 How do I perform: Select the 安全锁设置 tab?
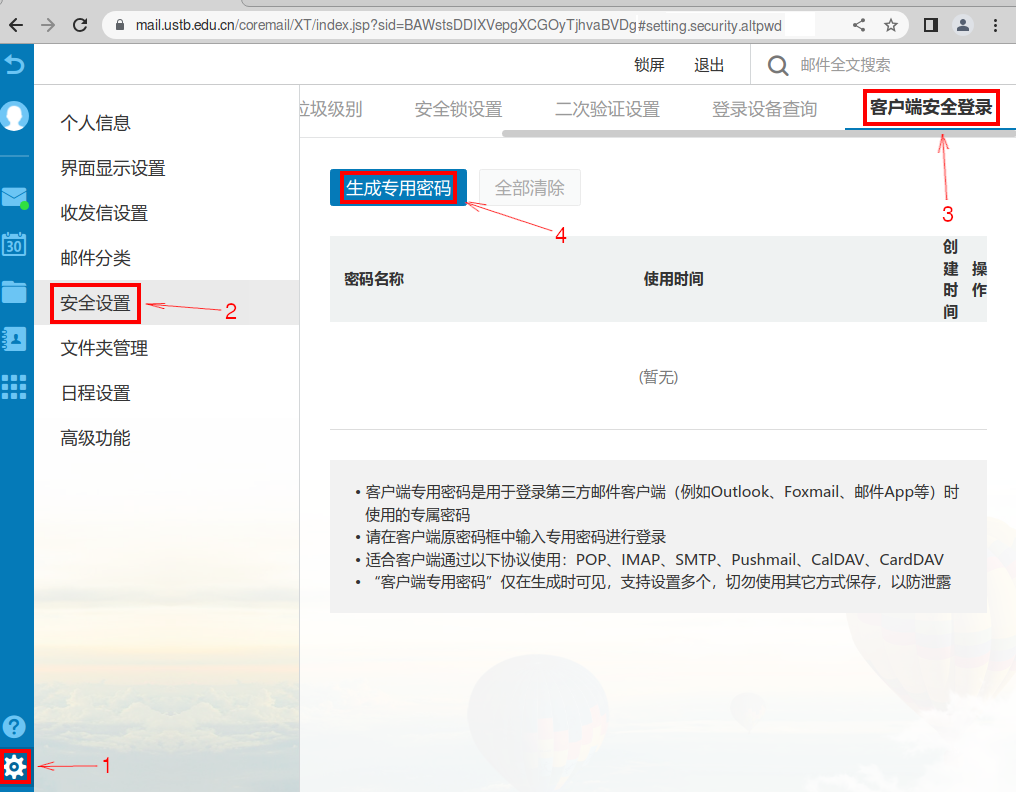point(458,109)
